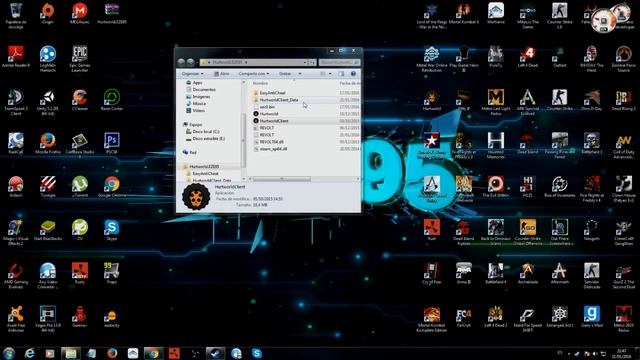Open the Compartir con dropdown
This screenshot has height=360, width=640.
click(x=253, y=73)
